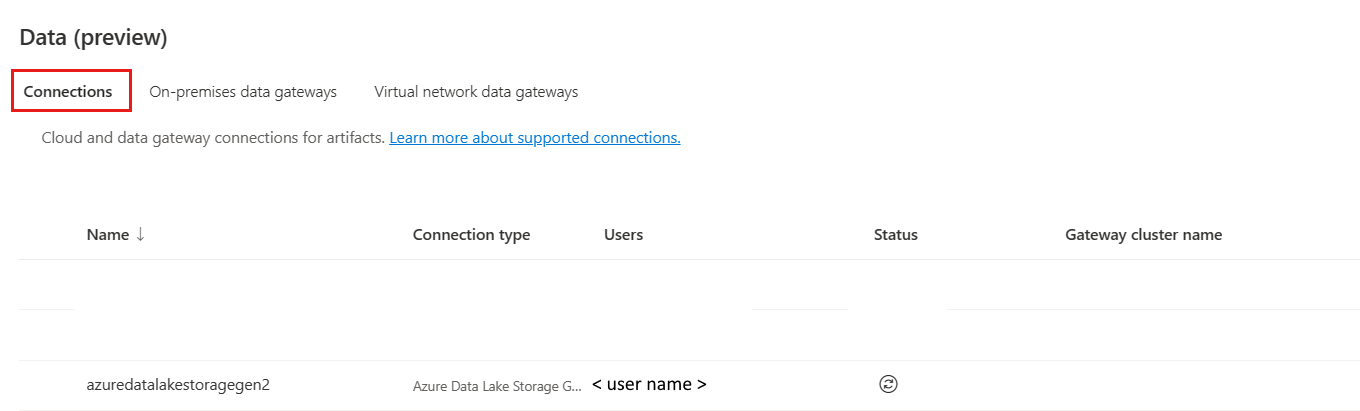
Task: Open the azuredatalakestoragegen2 connection
Action: 178,384
